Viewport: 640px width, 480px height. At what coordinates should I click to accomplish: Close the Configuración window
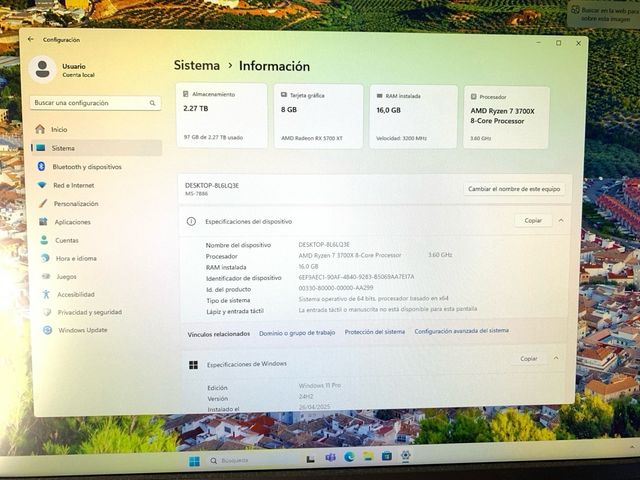pos(578,43)
